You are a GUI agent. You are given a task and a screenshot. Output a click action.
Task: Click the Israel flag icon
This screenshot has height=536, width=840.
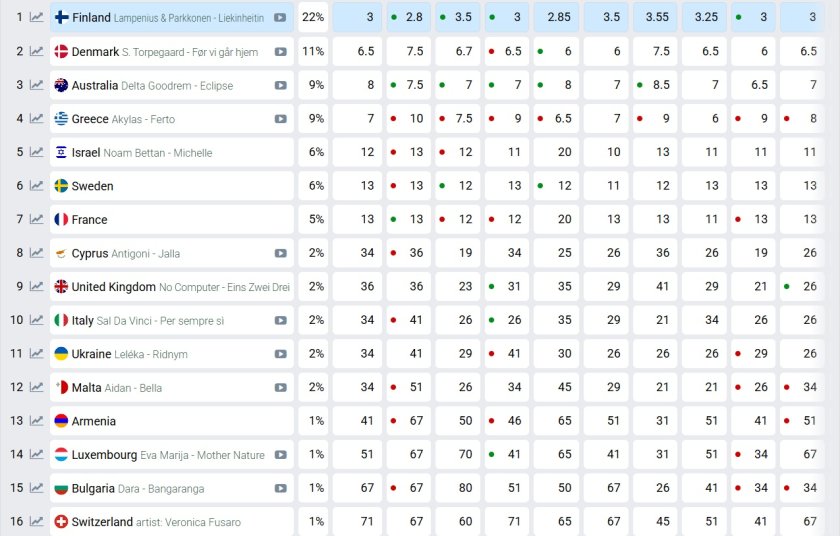[x=61, y=152]
